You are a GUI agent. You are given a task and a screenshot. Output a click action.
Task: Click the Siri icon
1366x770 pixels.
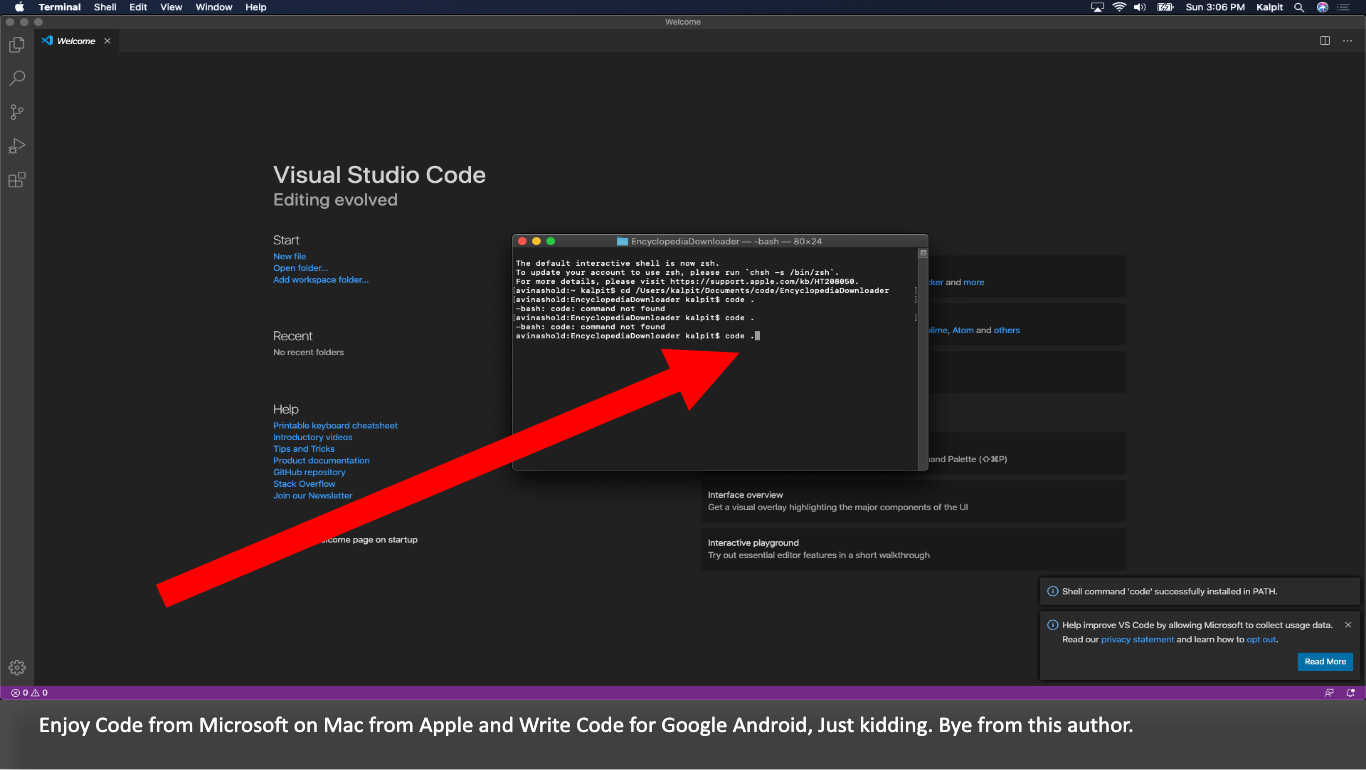point(1323,7)
